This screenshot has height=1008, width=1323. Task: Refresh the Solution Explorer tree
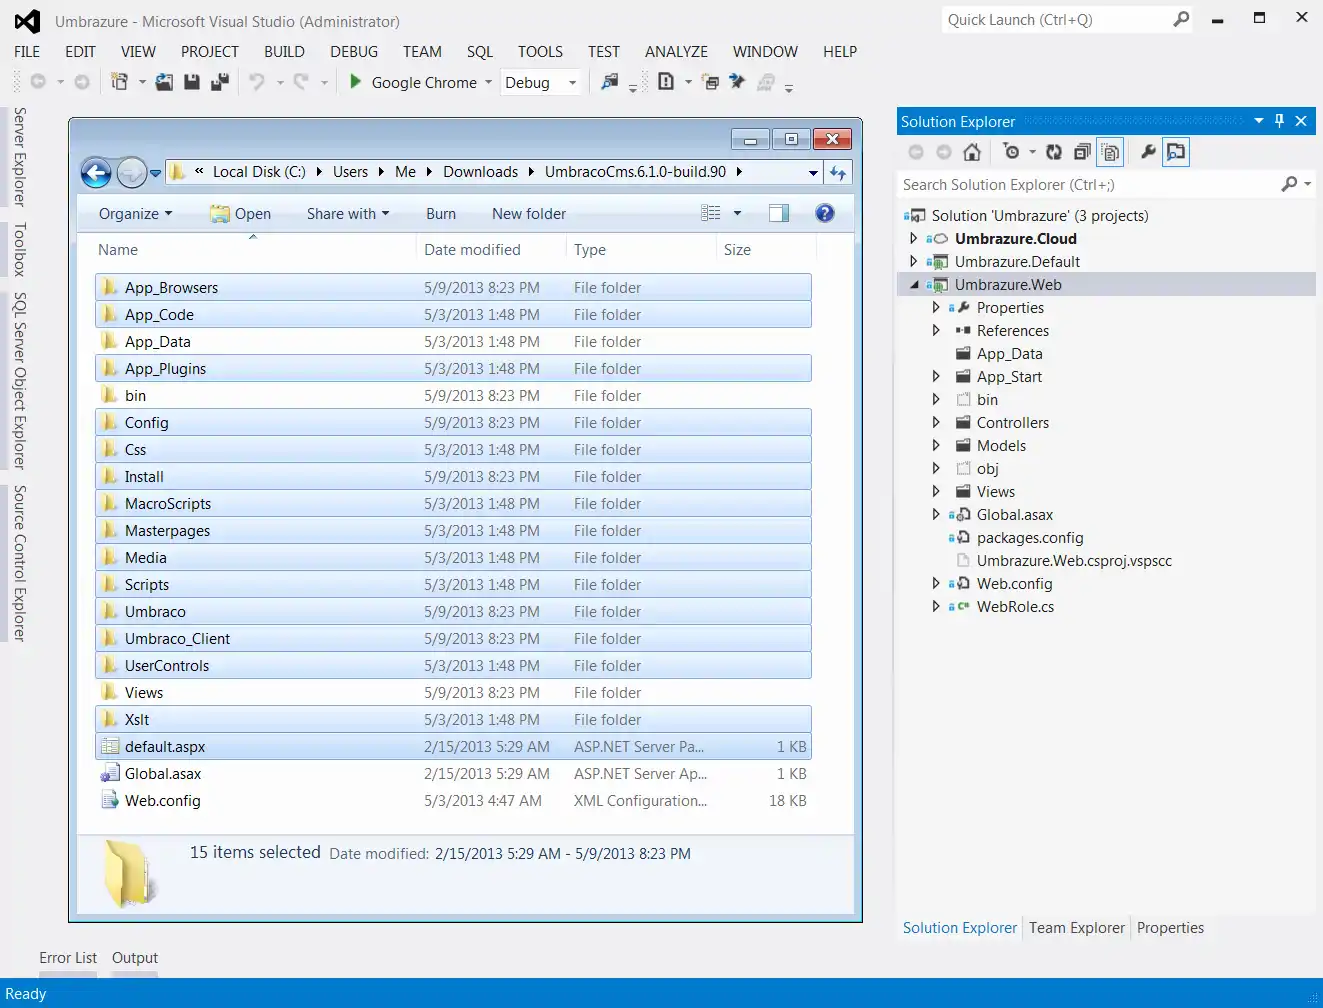(x=1054, y=152)
